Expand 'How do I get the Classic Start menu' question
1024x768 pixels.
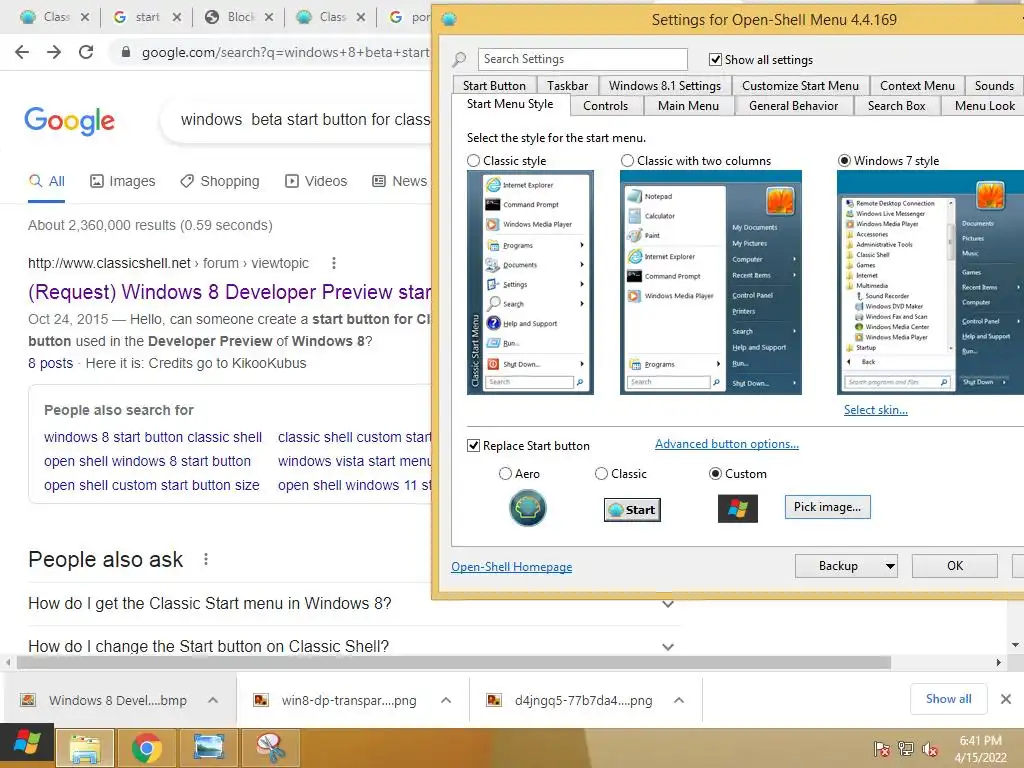pyautogui.click(x=667, y=604)
